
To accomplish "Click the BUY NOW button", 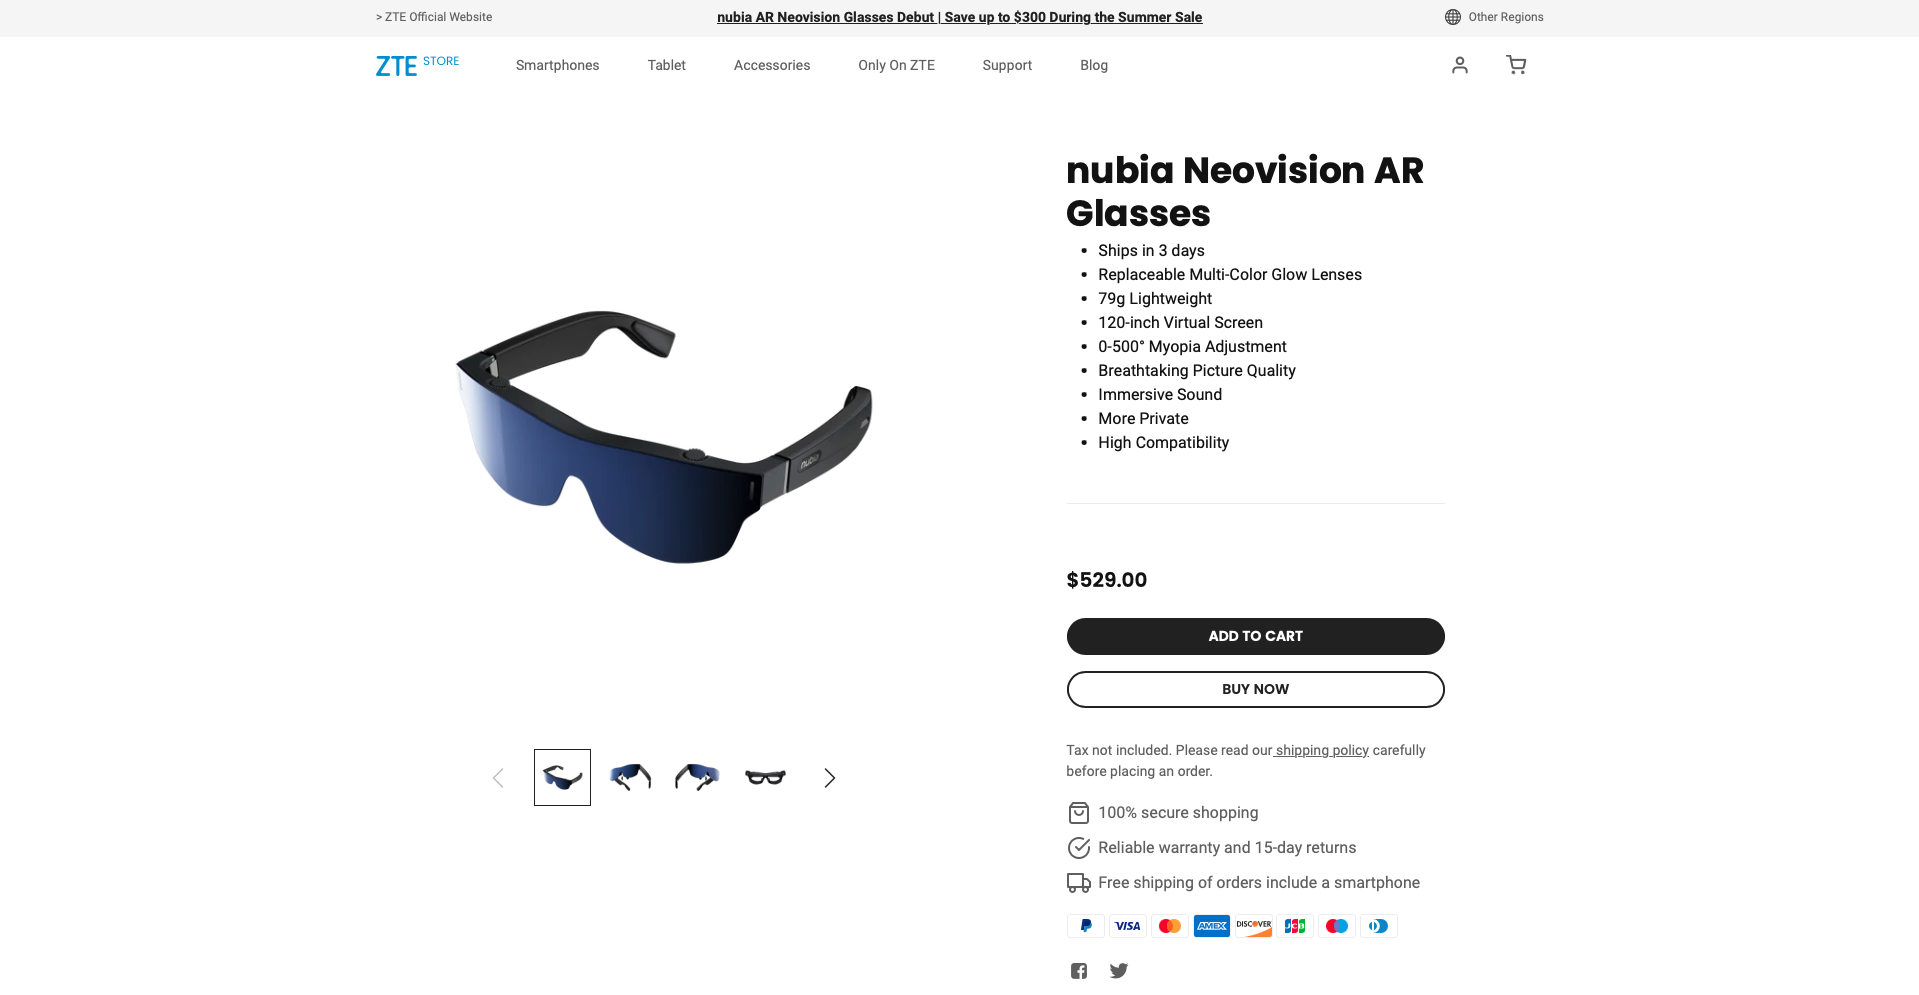I will pos(1255,689).
